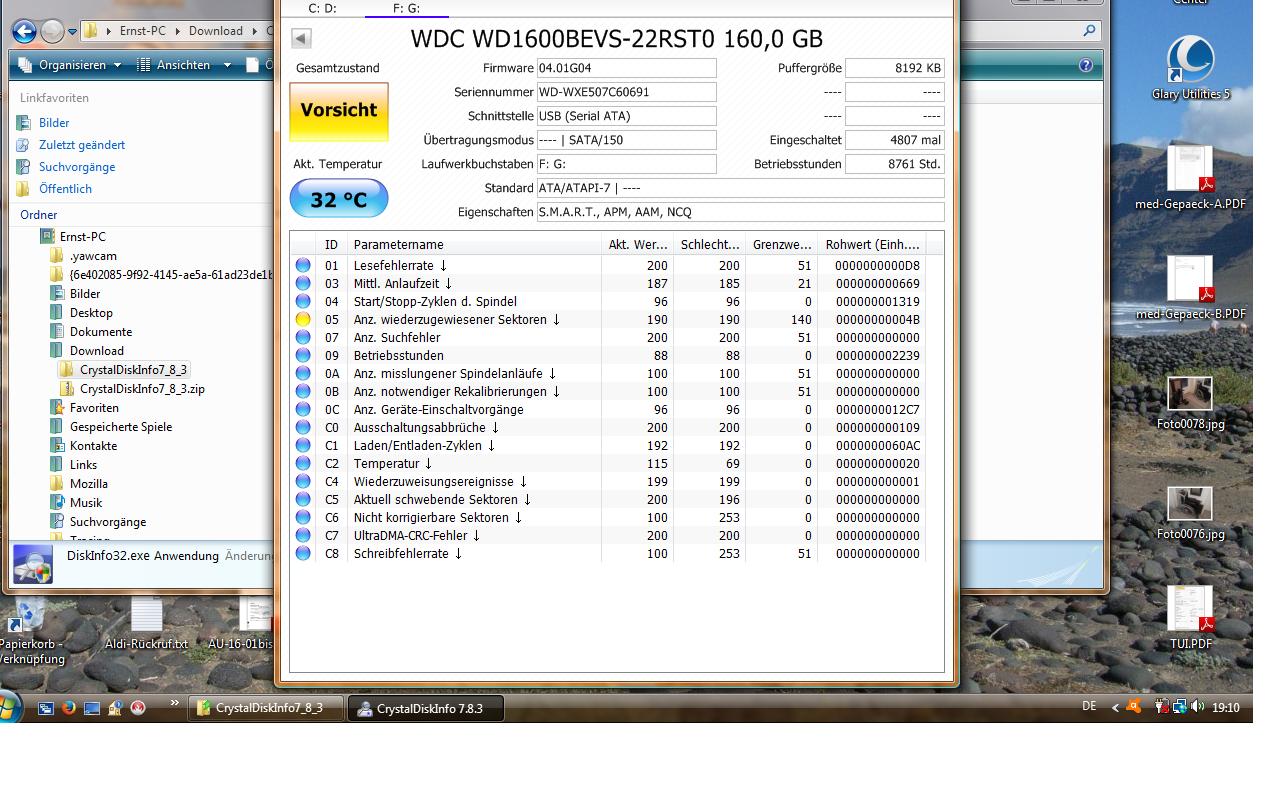1280x800 pixels.
Task: Open the Öffentlich favorite link
Action: (x=65, y=189)
